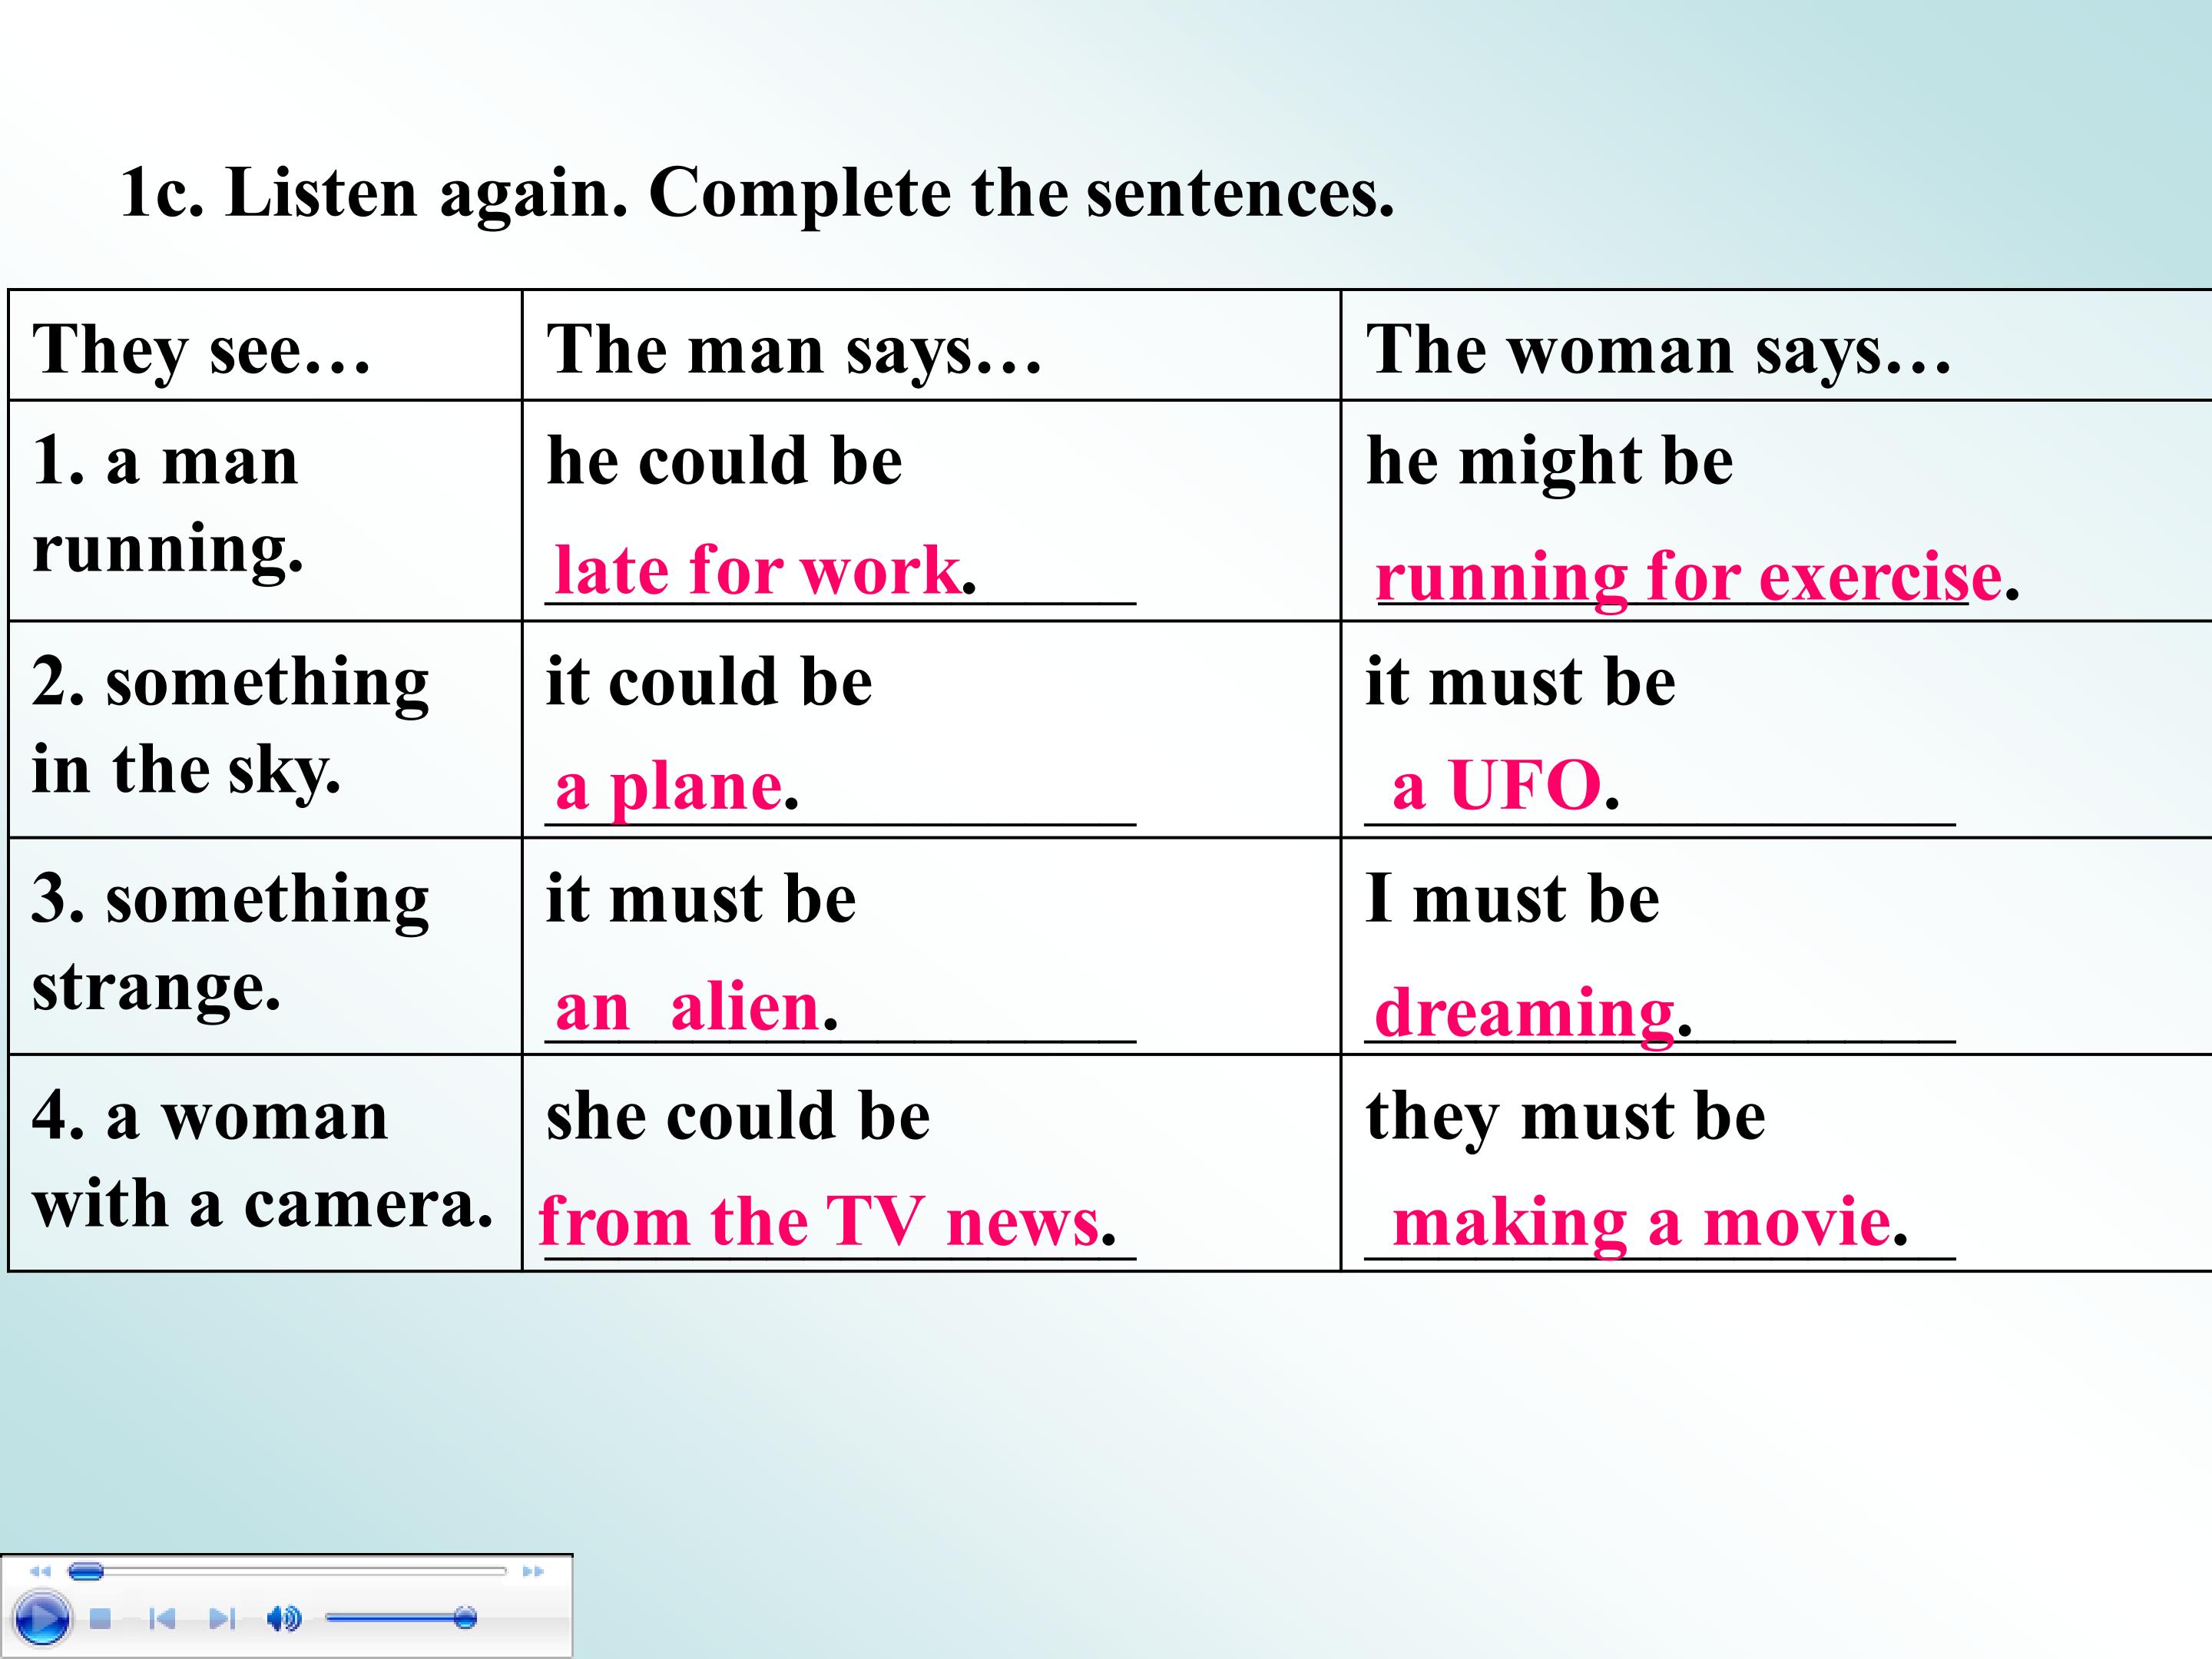Click the phrase 'he could be'
The width and height of the screenshot is (2212, 1659).
(725, 461)
